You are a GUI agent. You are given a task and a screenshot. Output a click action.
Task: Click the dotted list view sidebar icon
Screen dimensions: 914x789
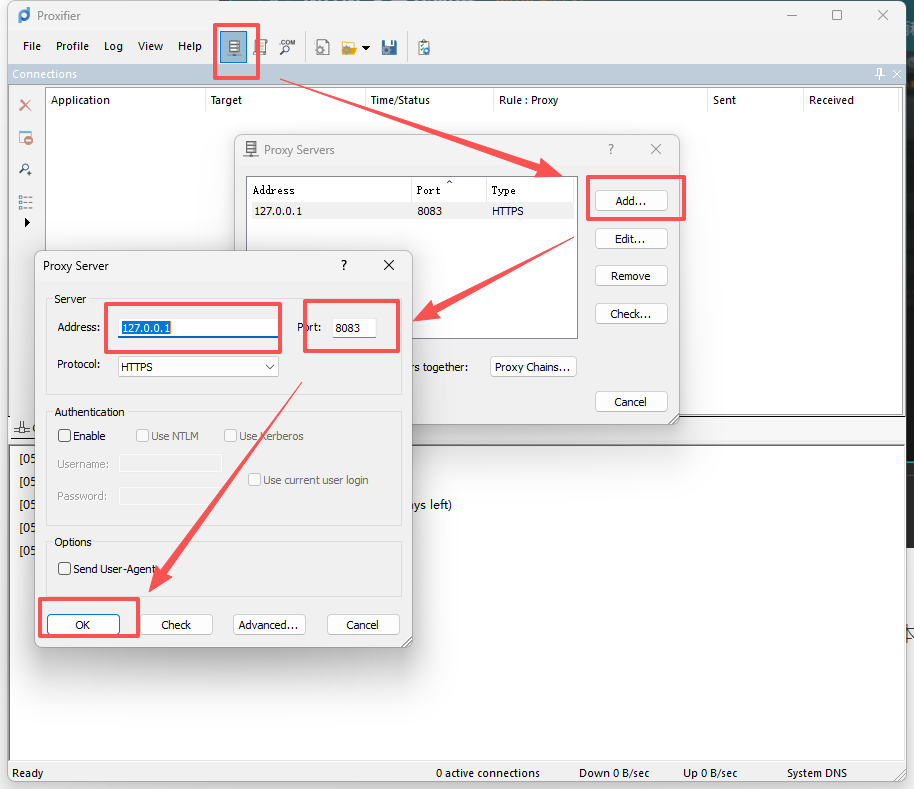25,202
